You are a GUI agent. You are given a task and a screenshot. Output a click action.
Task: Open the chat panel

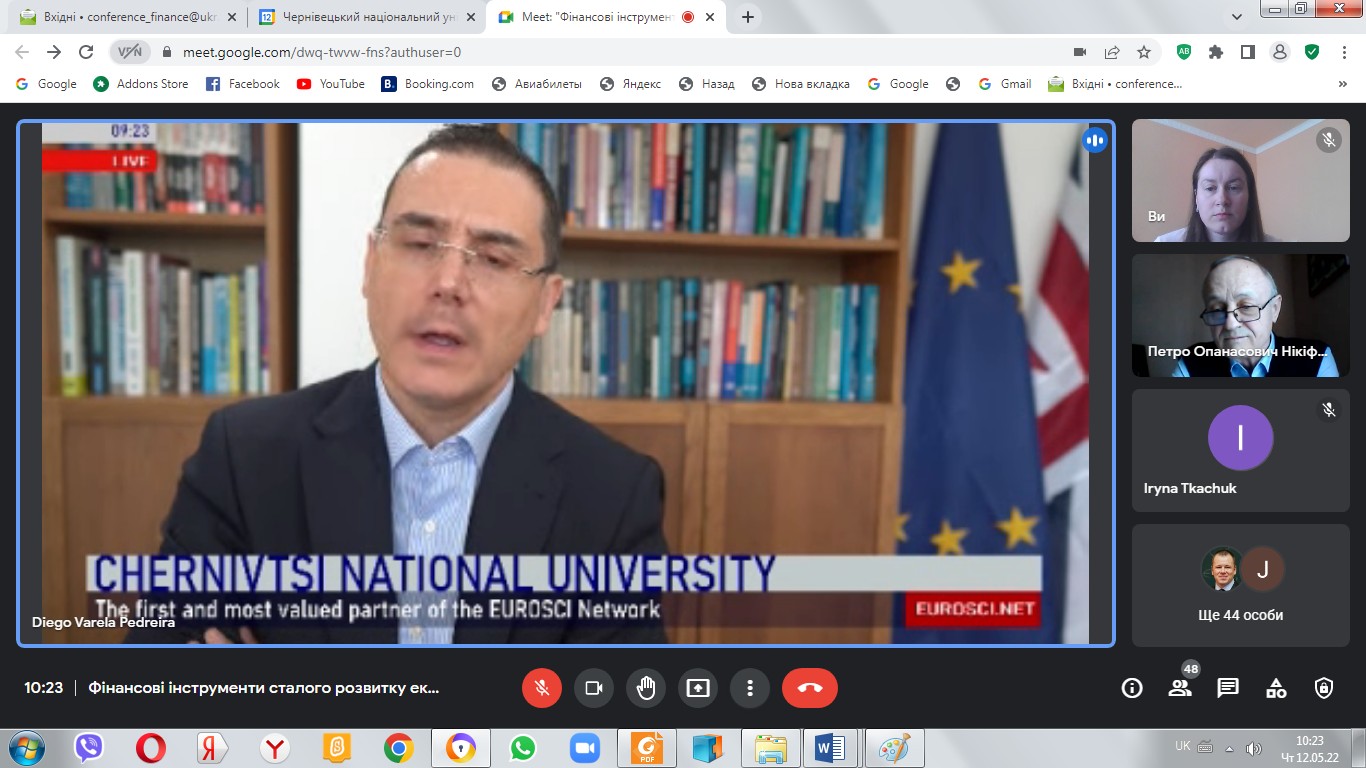[x=1228, y=688]
